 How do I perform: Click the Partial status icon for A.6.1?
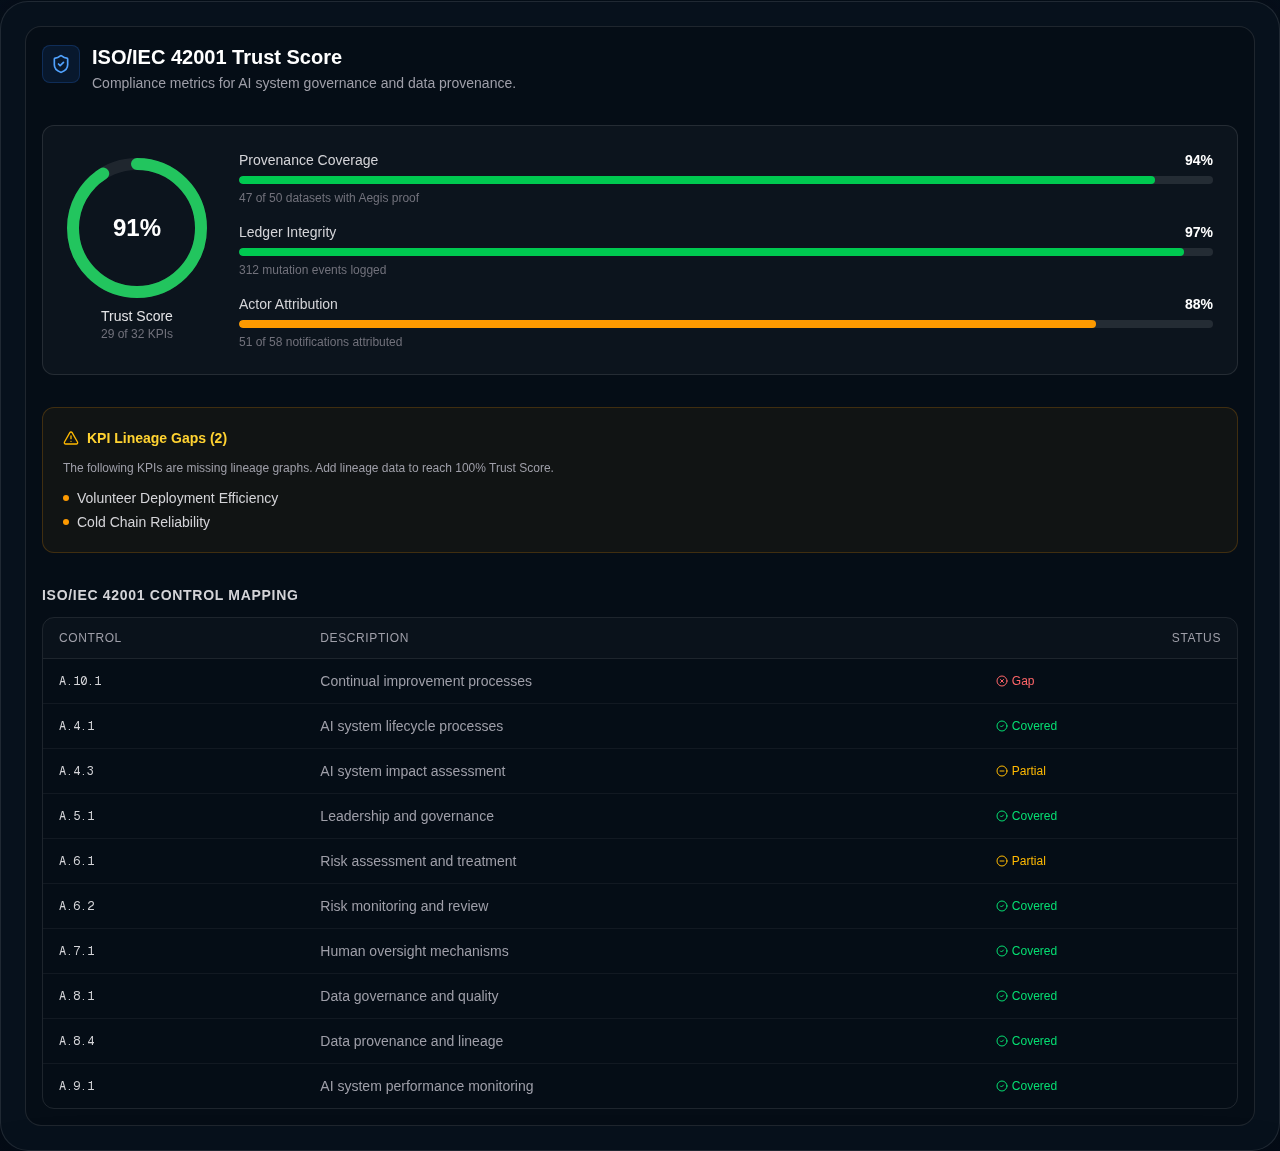tap(1000, 861)
